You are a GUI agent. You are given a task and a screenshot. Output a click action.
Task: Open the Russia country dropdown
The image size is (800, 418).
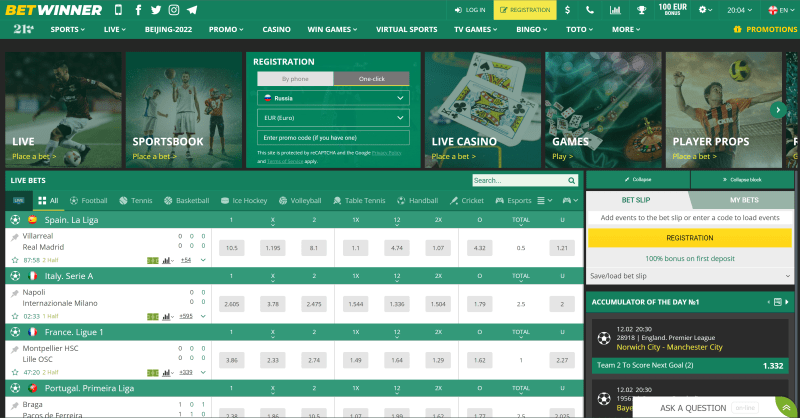[x=333, y=98]
